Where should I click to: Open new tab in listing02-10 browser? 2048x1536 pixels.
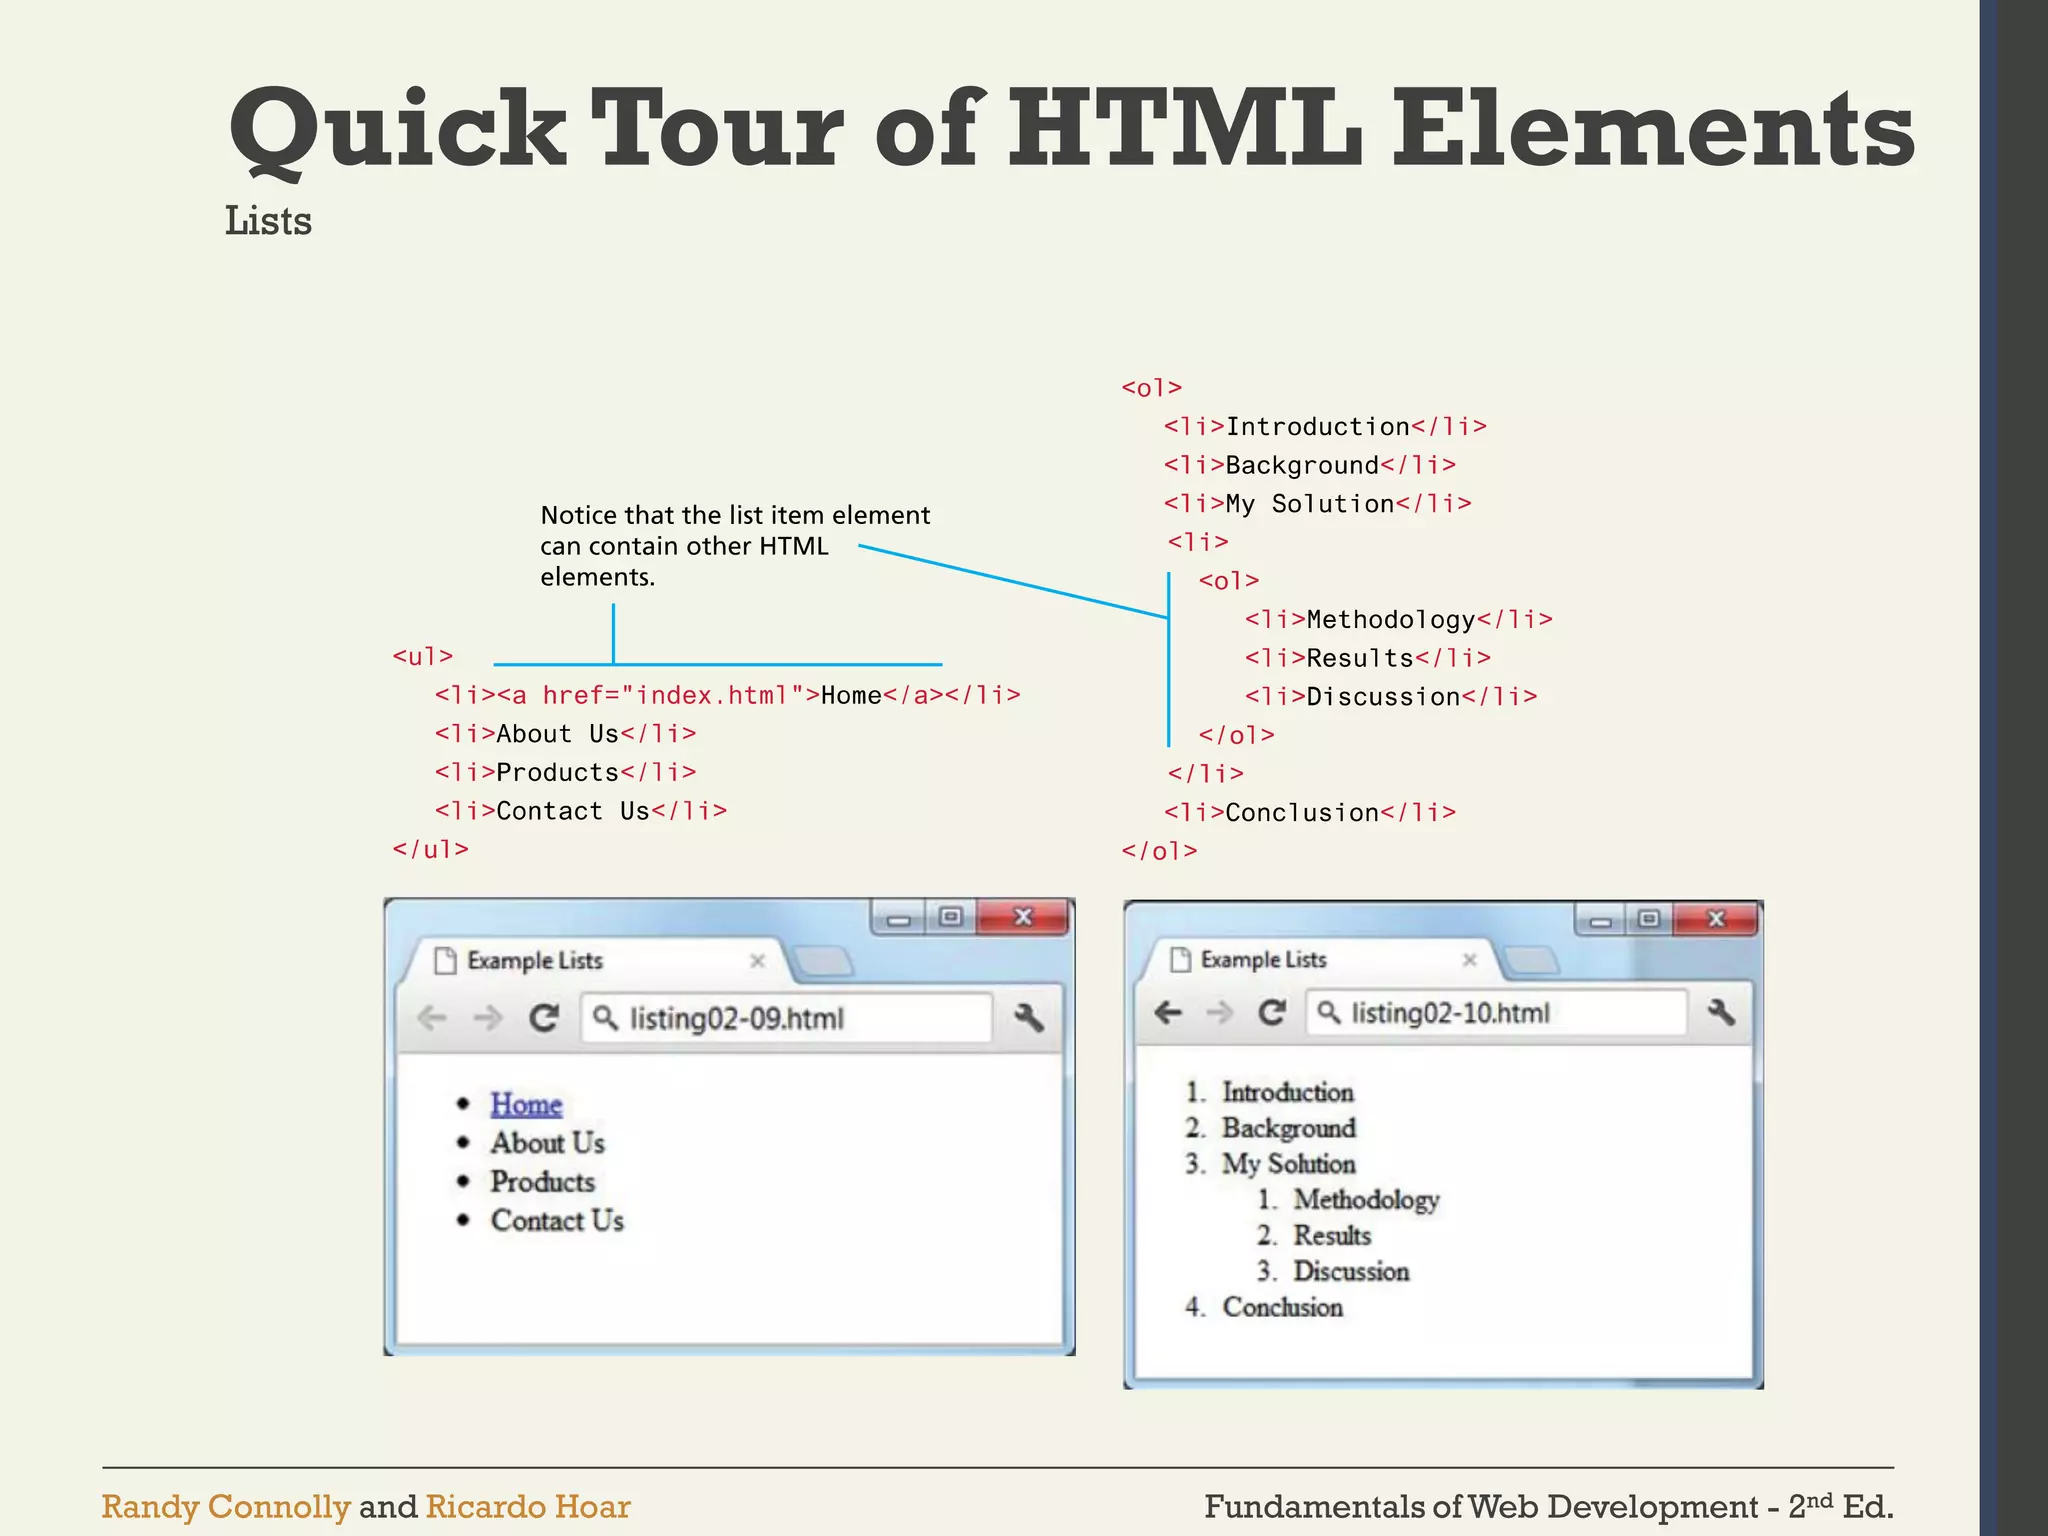[x=1530, y=961]
